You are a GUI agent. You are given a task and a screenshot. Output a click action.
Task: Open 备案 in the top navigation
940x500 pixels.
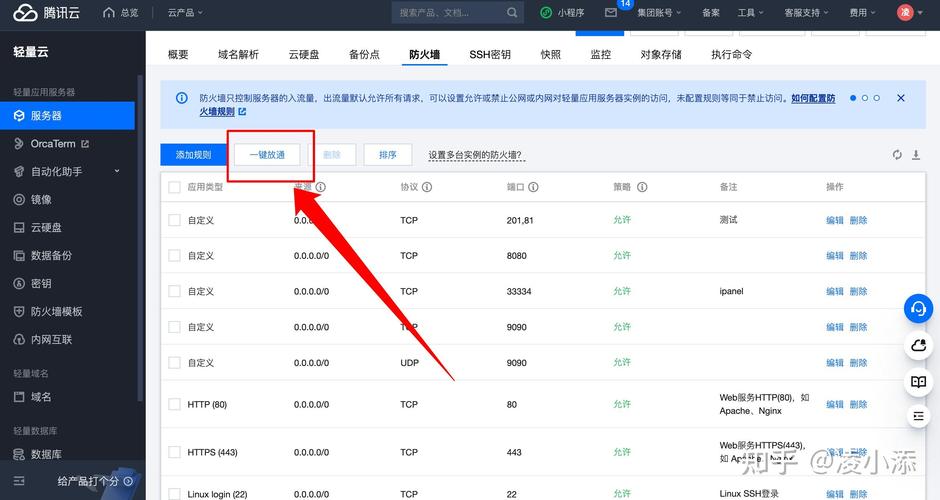pos(710,13)
